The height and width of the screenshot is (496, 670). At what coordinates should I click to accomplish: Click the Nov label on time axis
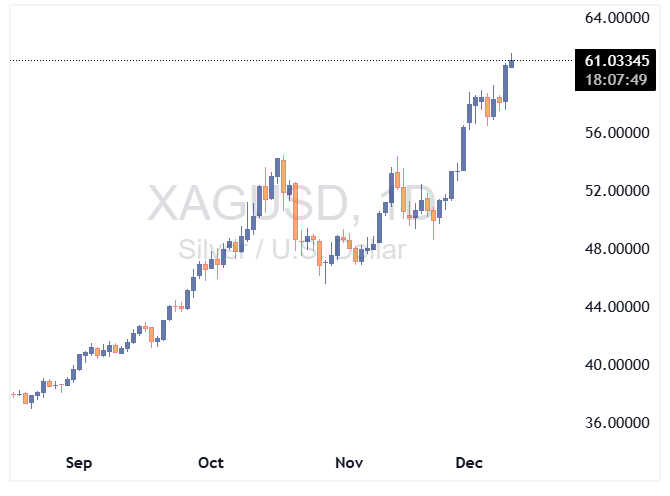click(348, 463)
